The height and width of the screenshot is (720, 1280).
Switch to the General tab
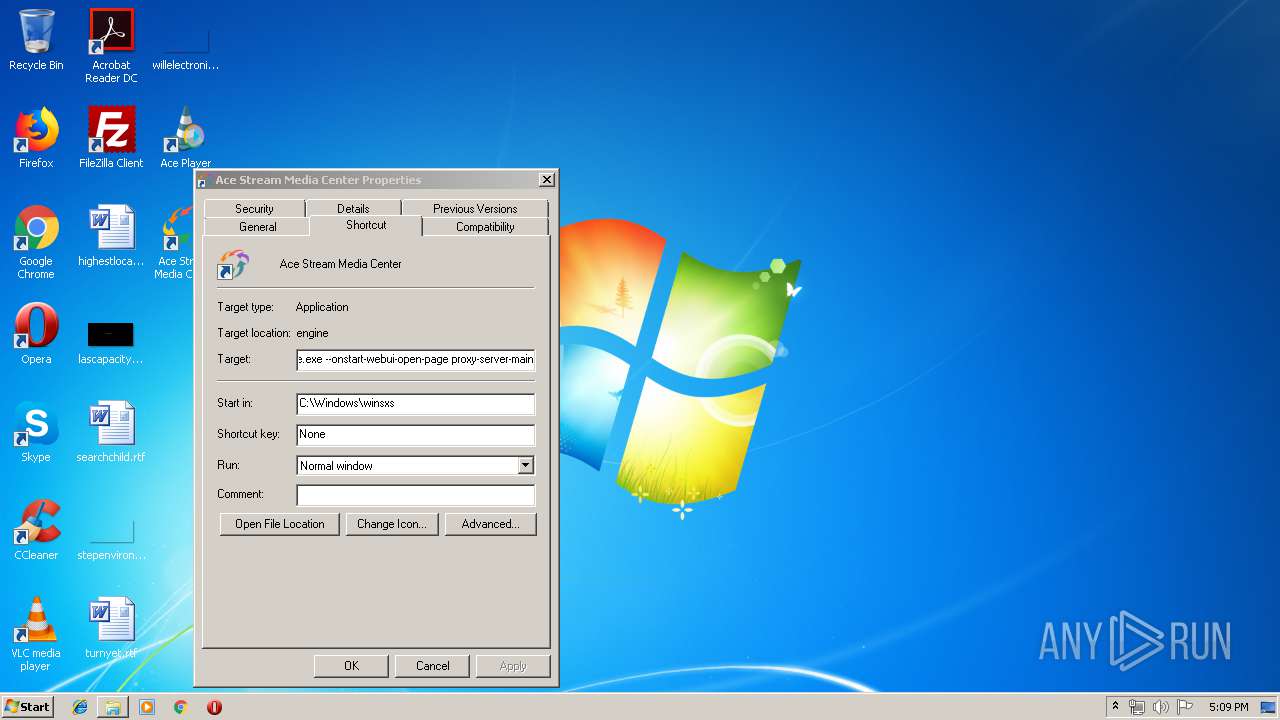(257, 227)
